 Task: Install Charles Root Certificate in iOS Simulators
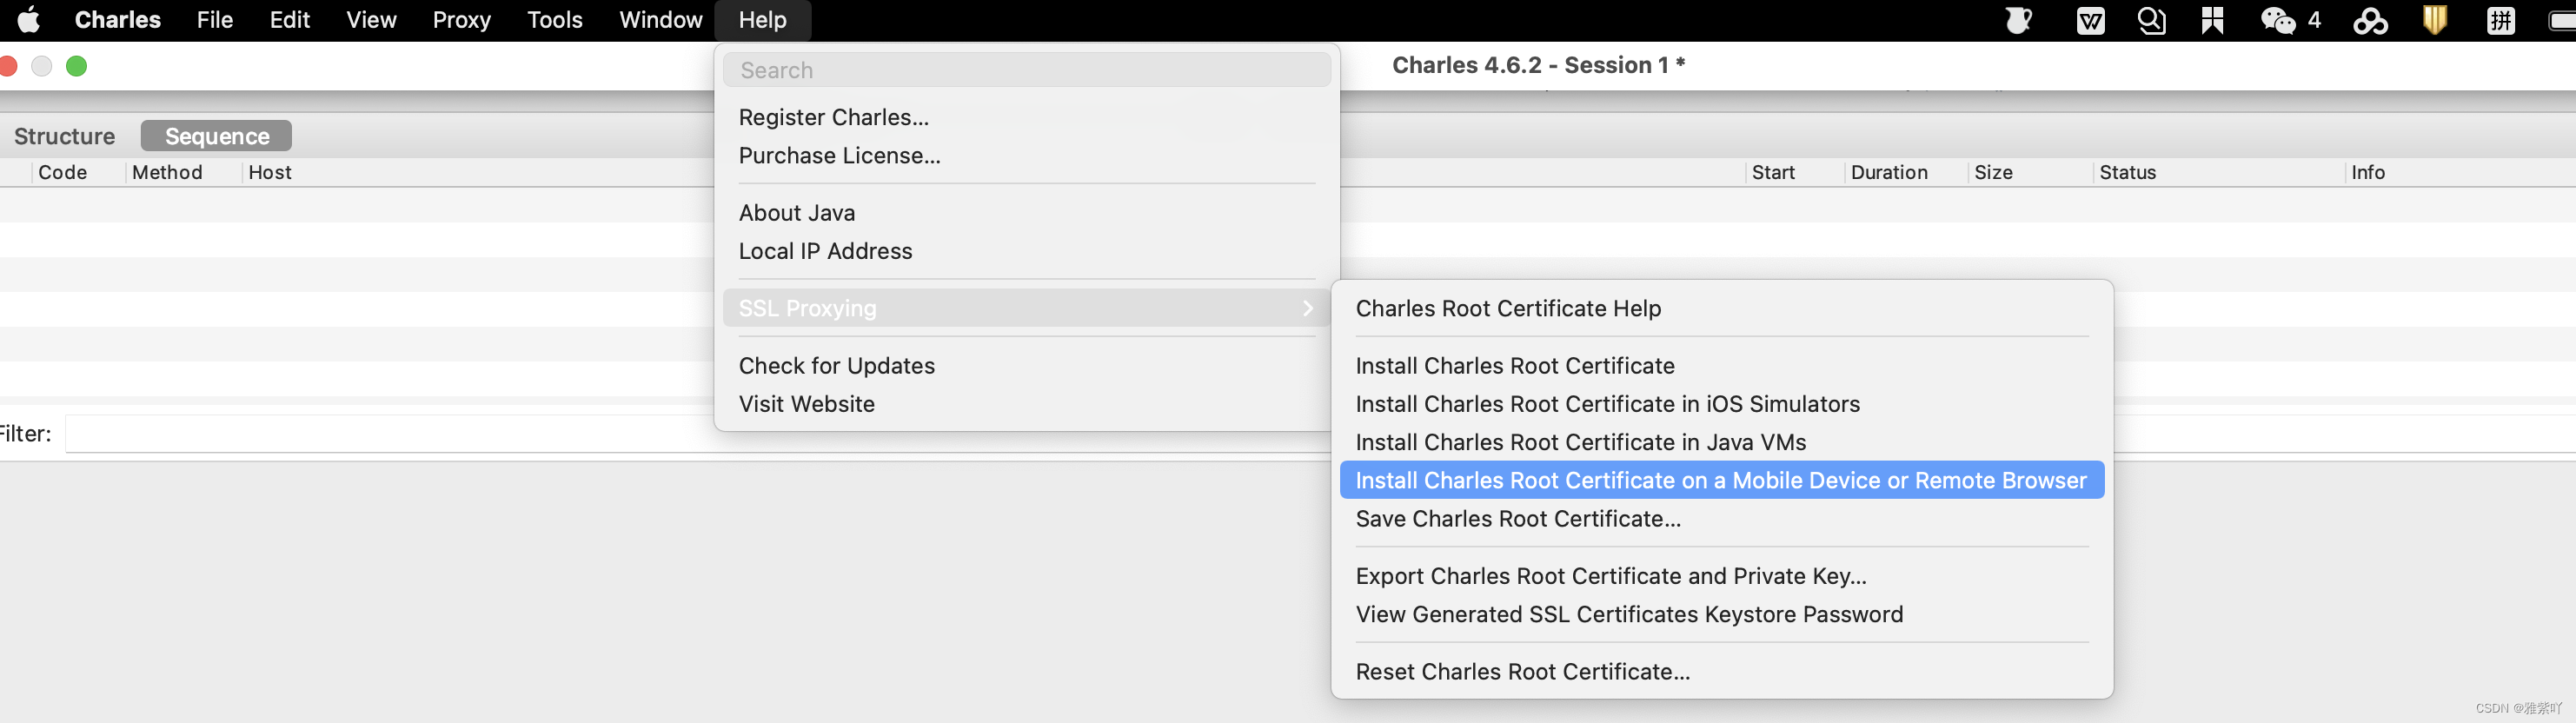point(1722,403)
